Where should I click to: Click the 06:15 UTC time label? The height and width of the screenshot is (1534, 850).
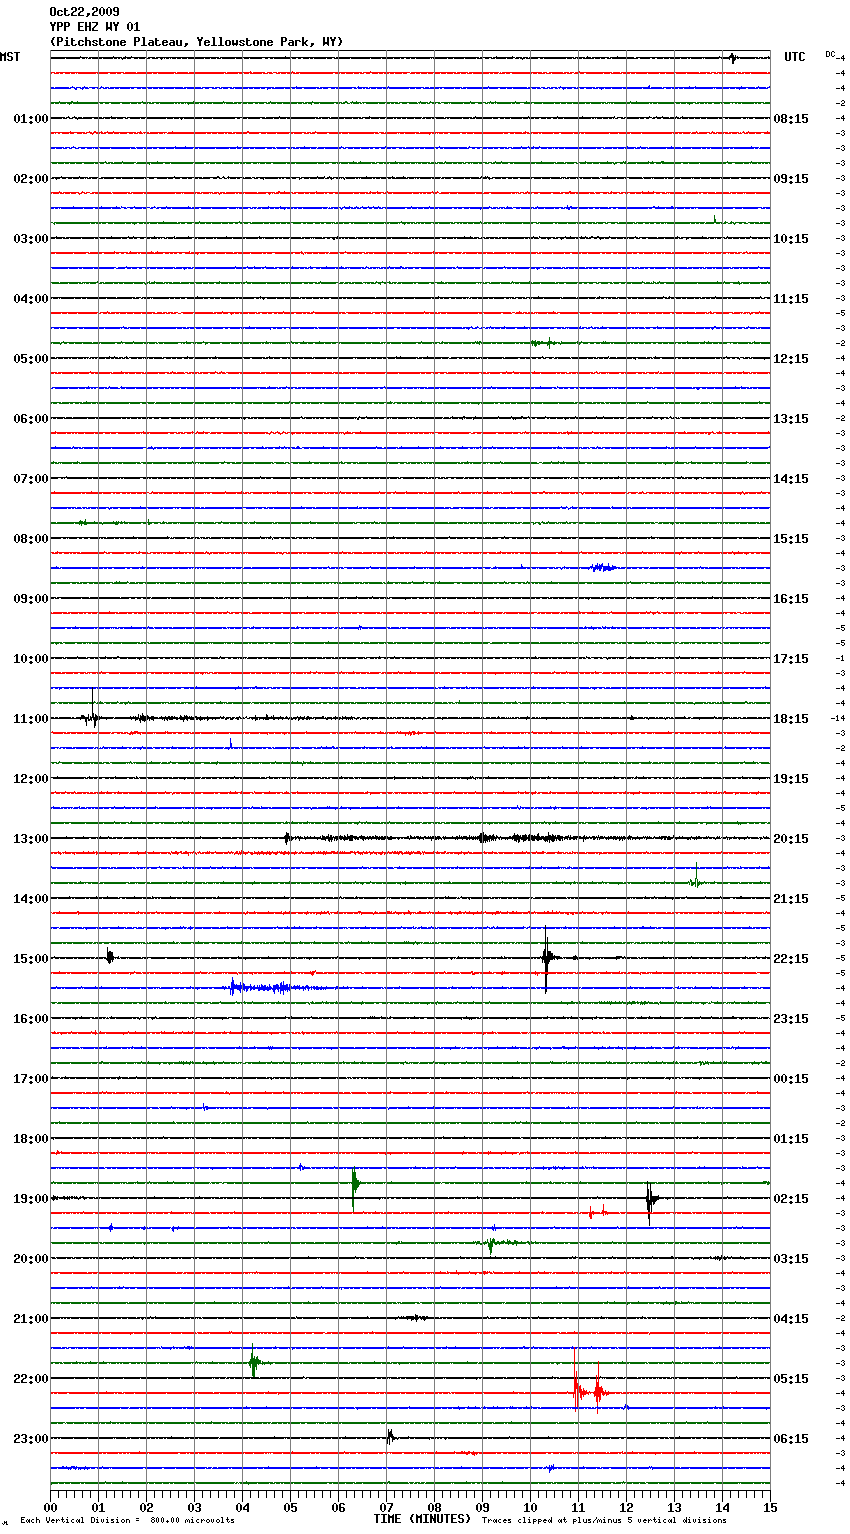[791, 1439]
